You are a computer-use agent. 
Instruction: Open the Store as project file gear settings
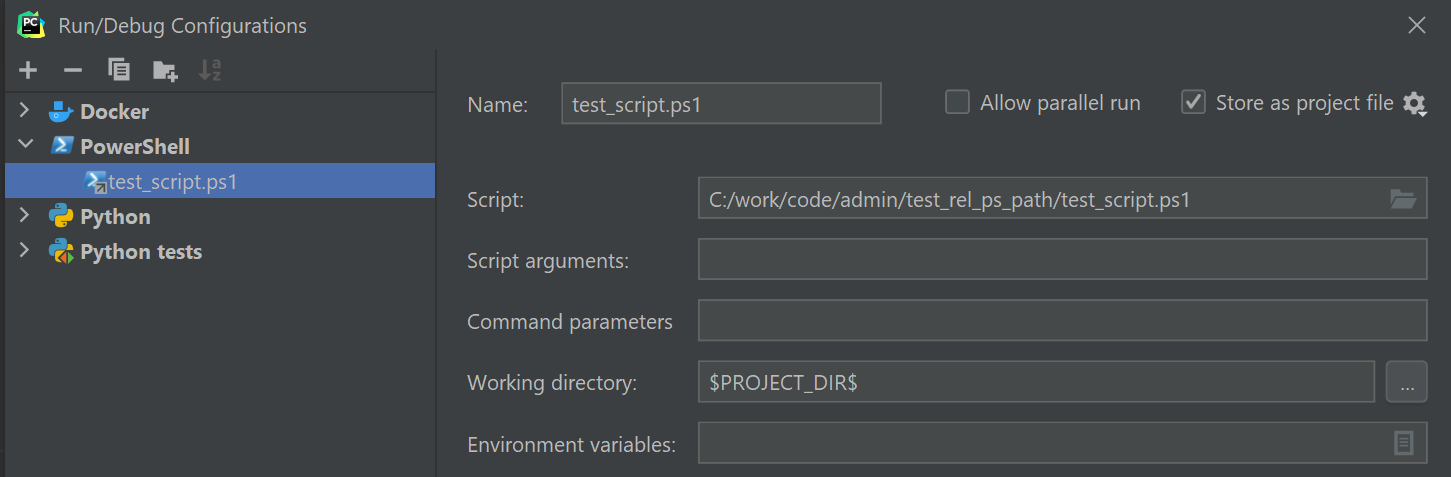click(x=1414, y=103)
